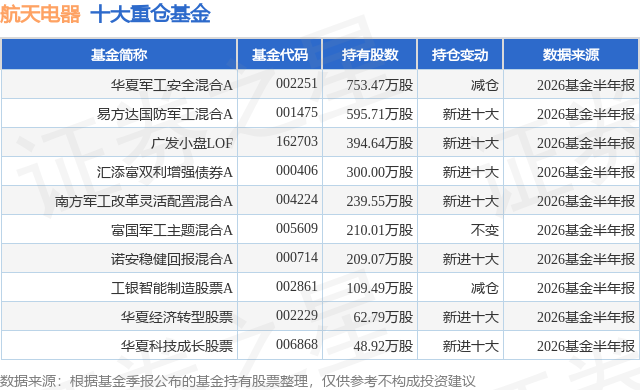Select the 753.47万股 holdings cell
The width and height of the screenshot is (640, 390).
[x=380, y=85]
